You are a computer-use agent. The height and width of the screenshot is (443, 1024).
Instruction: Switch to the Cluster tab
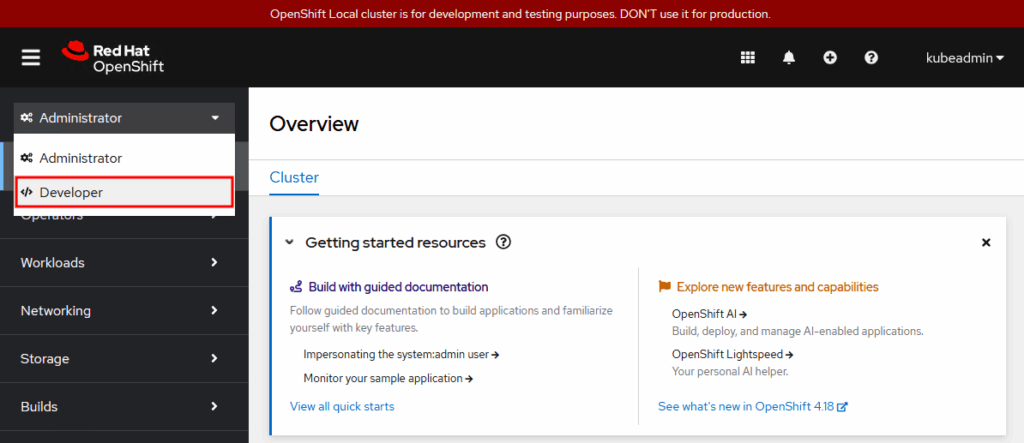coord(294,178)
